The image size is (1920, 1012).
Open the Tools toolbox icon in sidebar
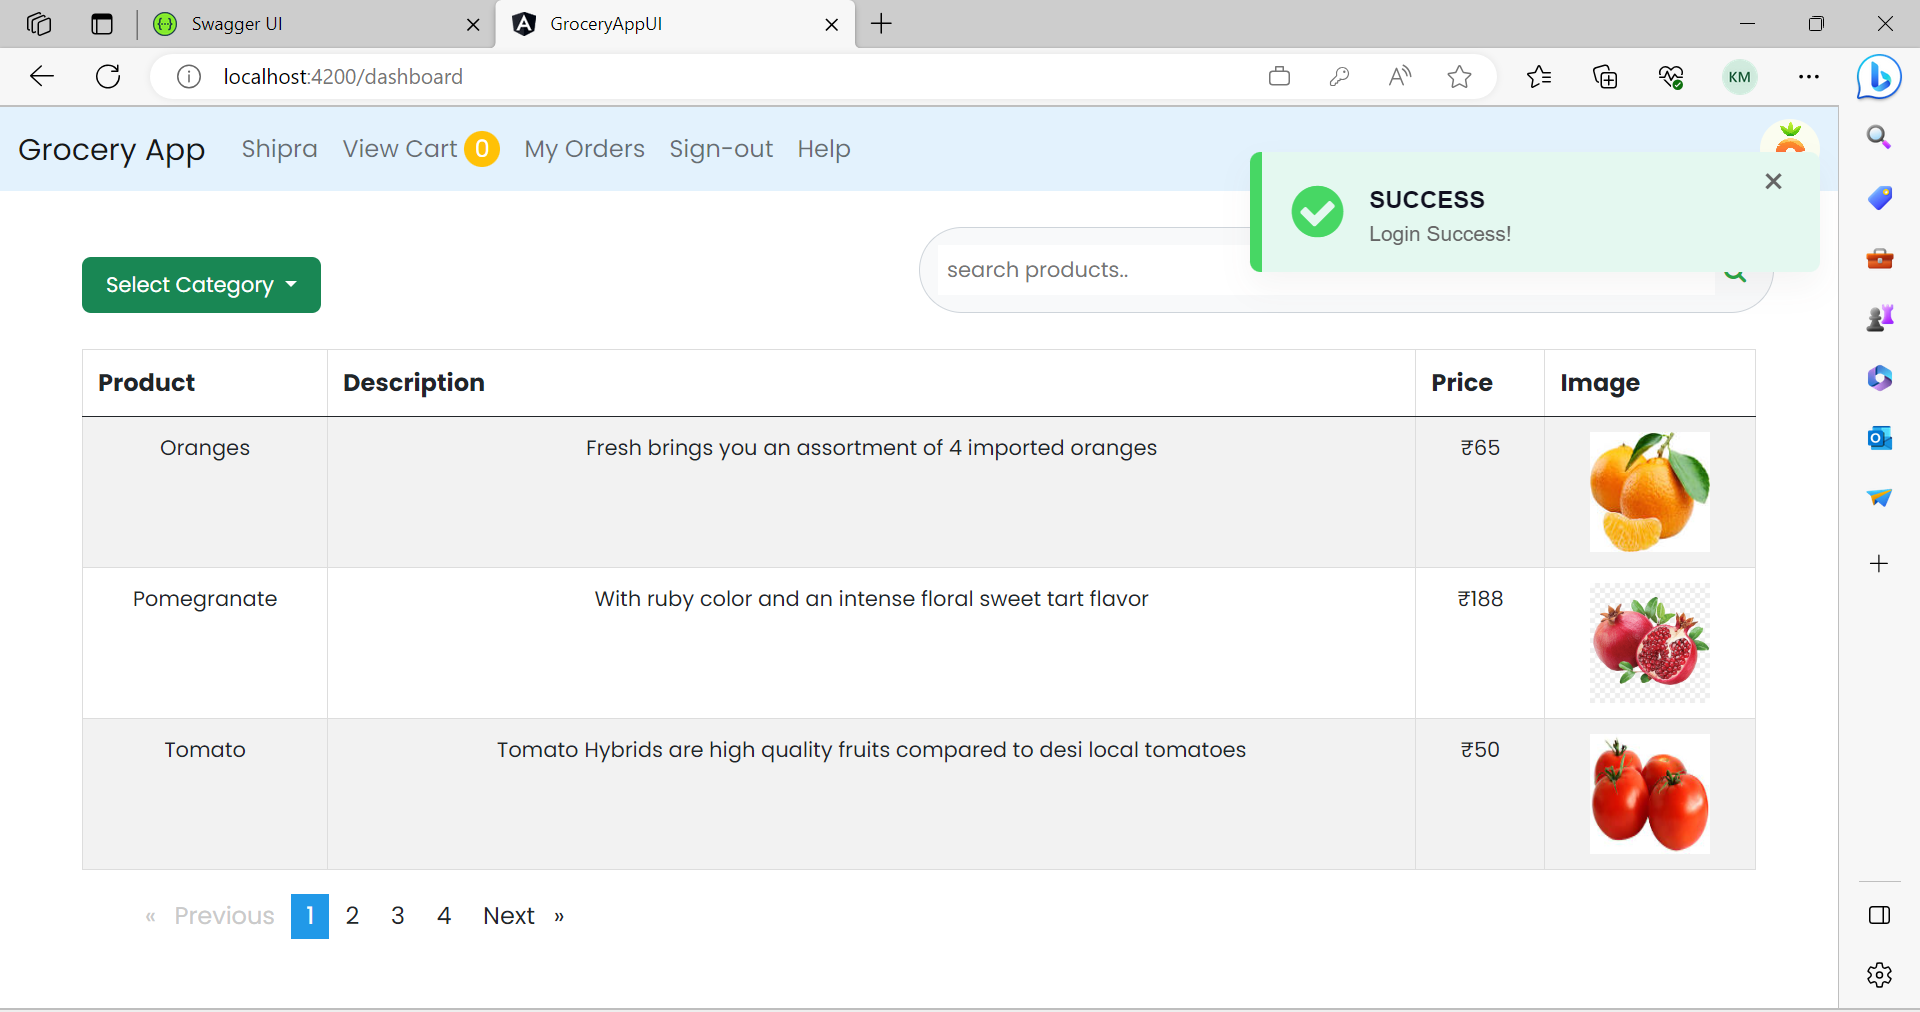(x=1879, y=258)
